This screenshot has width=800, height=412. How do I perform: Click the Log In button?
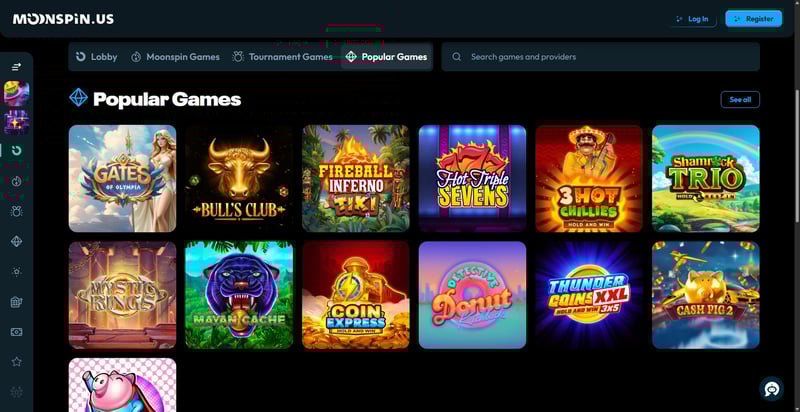click(693, 19)
